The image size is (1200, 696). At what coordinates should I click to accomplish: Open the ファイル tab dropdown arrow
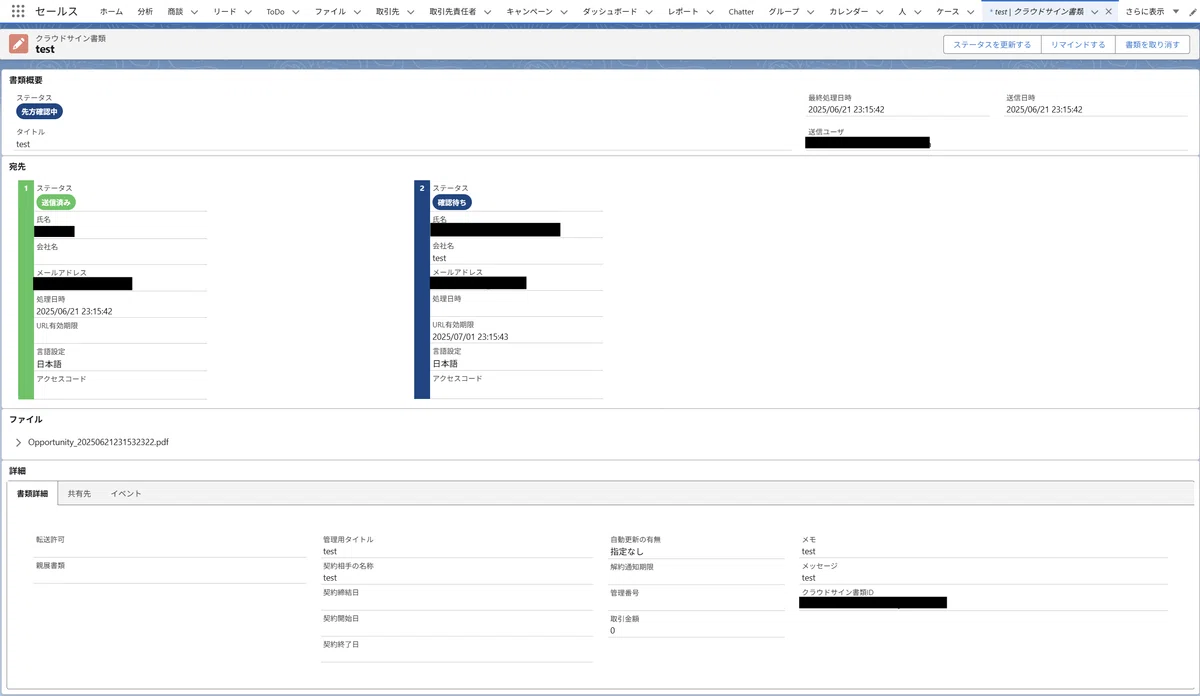[356, 11]
